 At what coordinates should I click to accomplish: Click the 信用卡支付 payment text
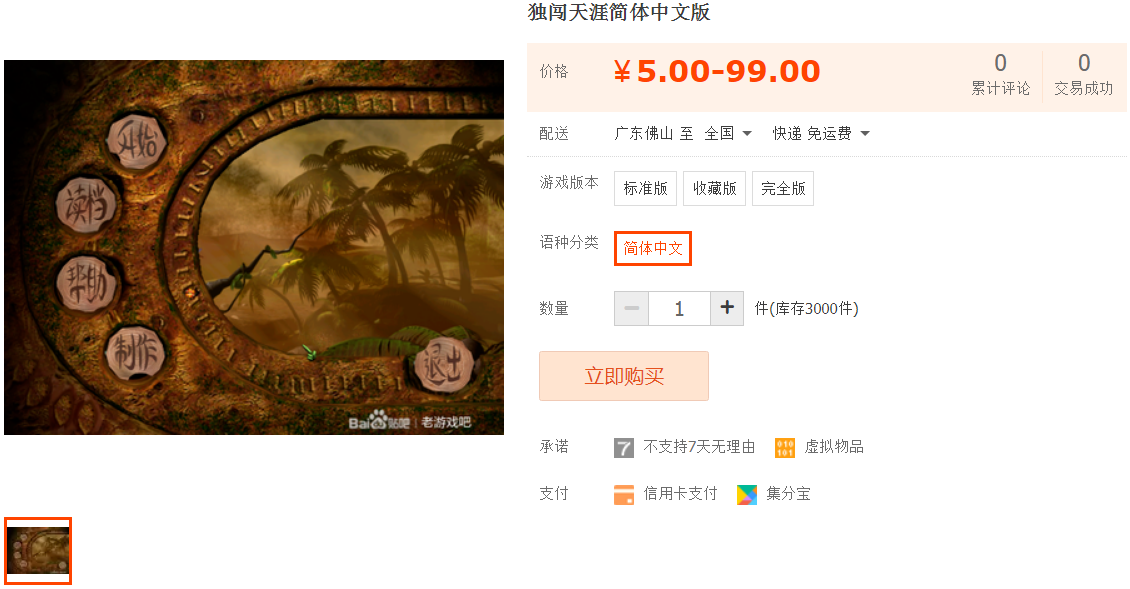pyautogui.click(x=680, y=494)
